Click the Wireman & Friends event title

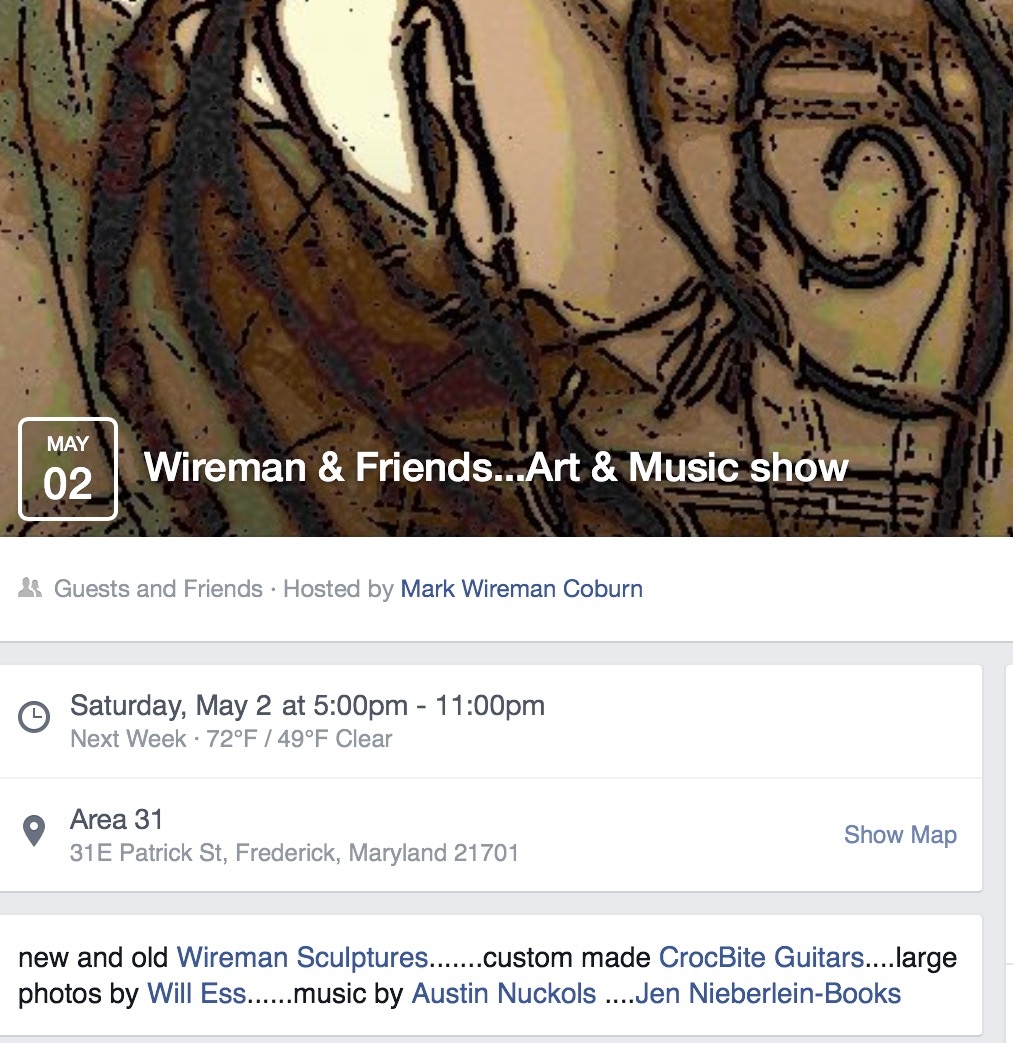point(496,468)
